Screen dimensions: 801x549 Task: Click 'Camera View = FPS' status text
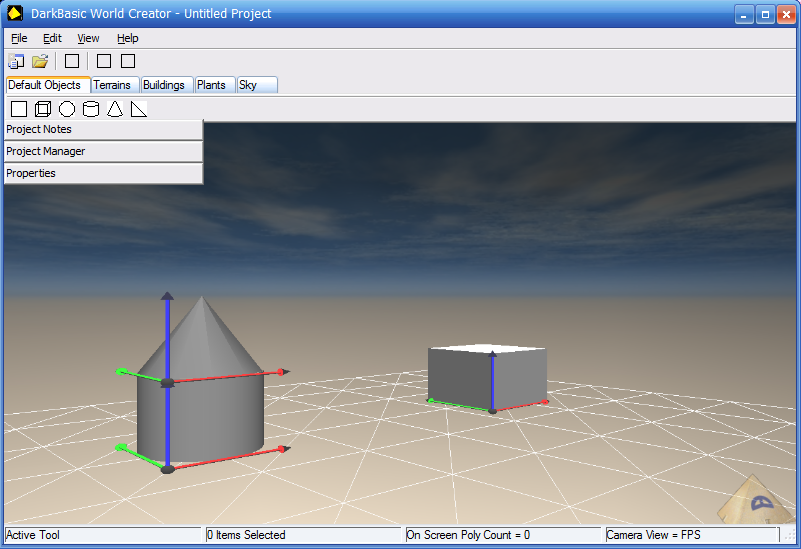653,535
